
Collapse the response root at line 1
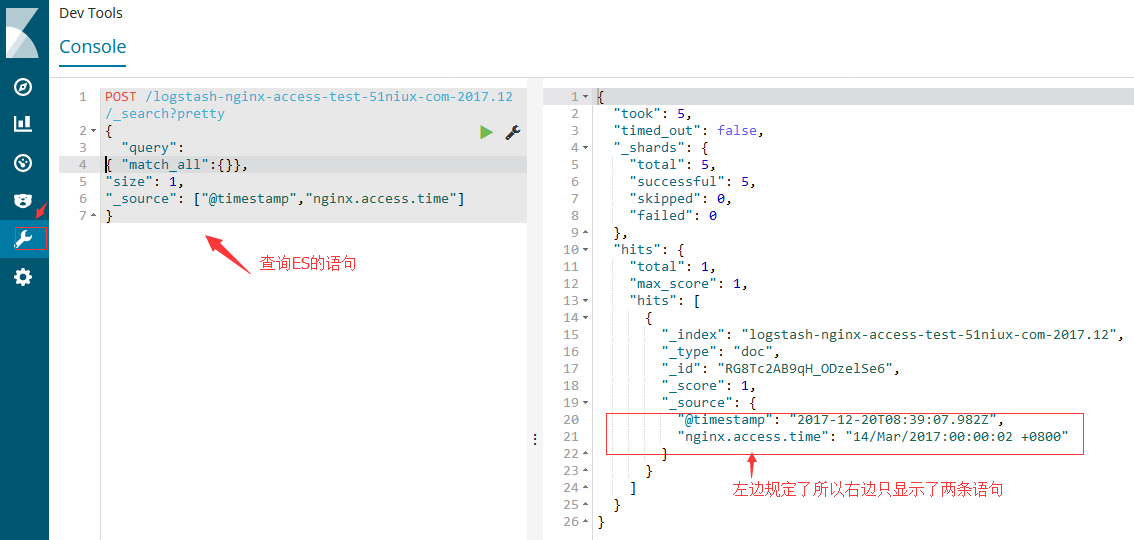click(x=585, y=97)
